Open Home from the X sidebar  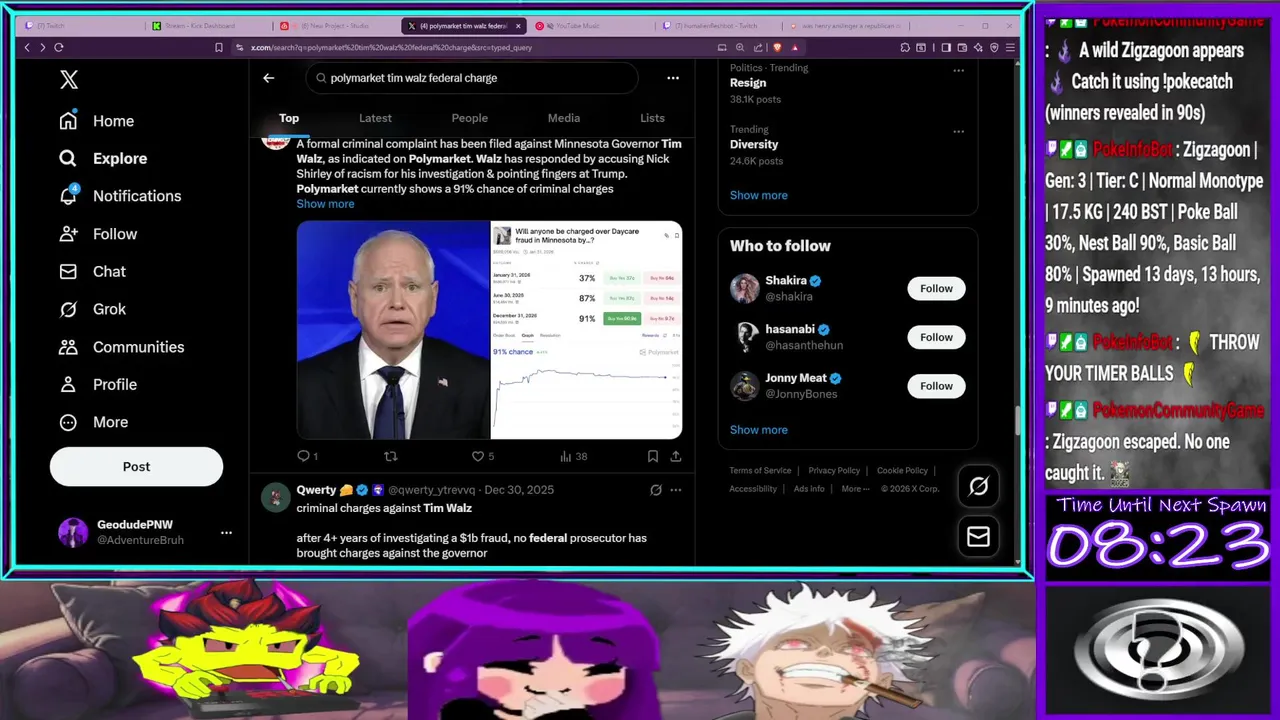click(97, 121)
